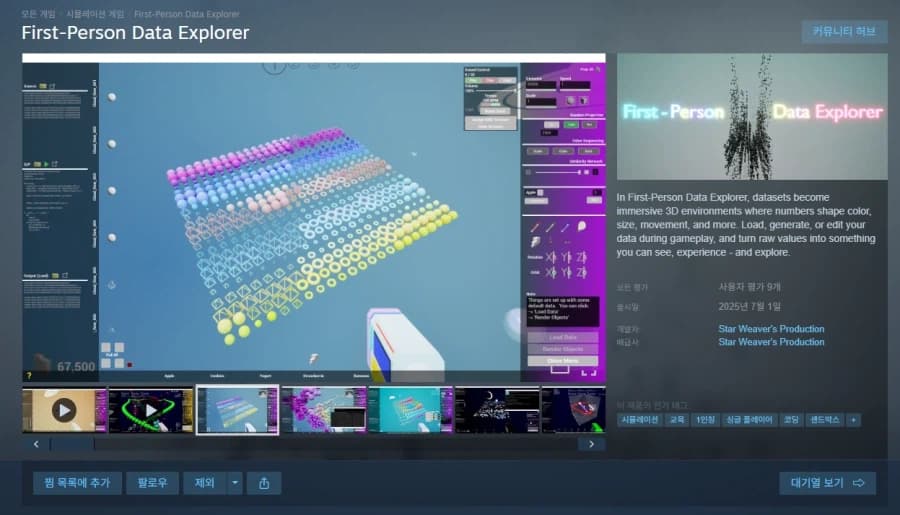The width and height of the screenshot is (900, 515).
Task: Expand the 제외 dropdown arrow
Action: pyautogui.click(x=235, y=483)
